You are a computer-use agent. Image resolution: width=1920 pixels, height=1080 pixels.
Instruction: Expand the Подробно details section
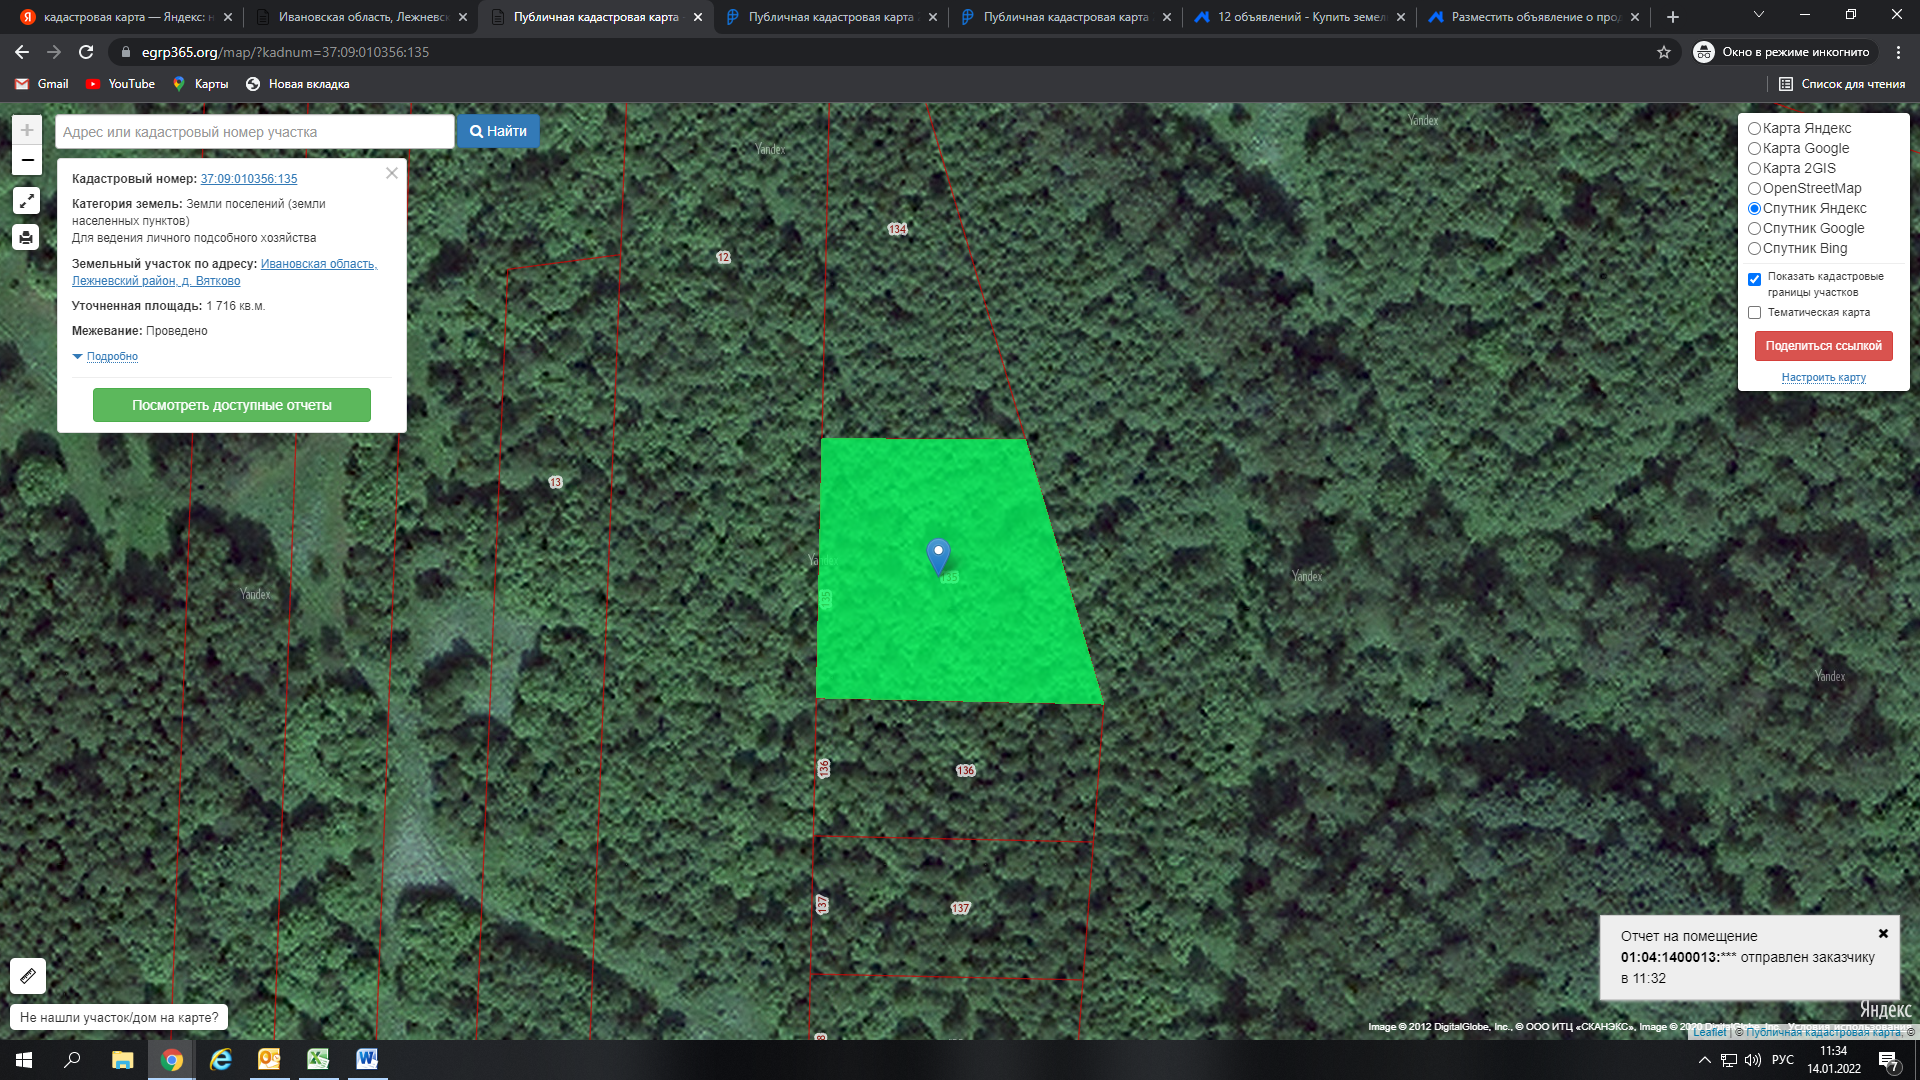pos(111,356)
